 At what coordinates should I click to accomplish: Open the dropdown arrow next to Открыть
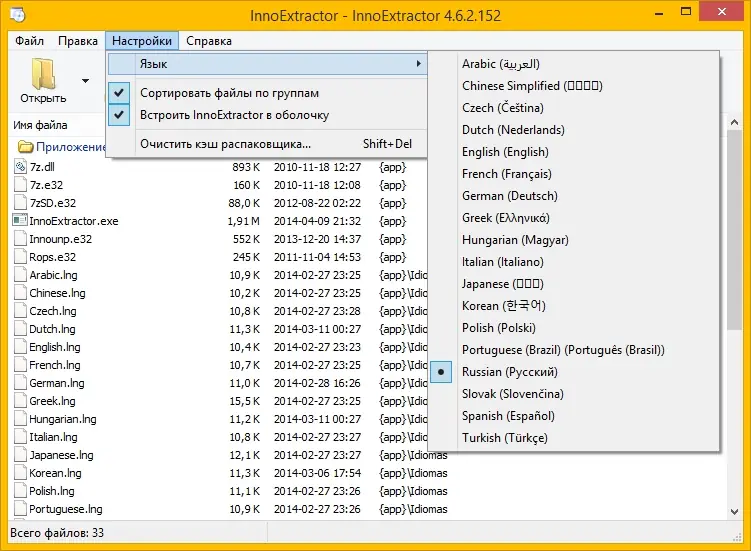[85, 80]
